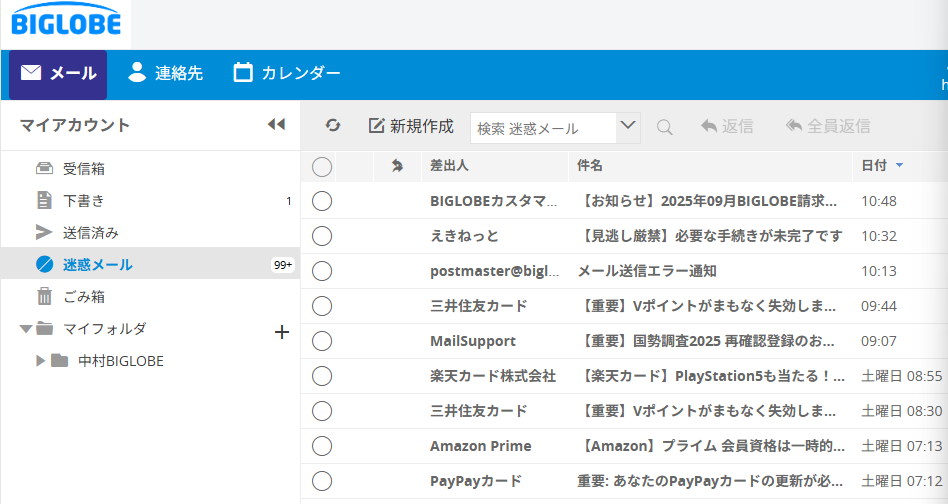Select the BIGLOBEカスタマ message checkbox
Viewport: 948px width, 504px height.
coord(322,201)
